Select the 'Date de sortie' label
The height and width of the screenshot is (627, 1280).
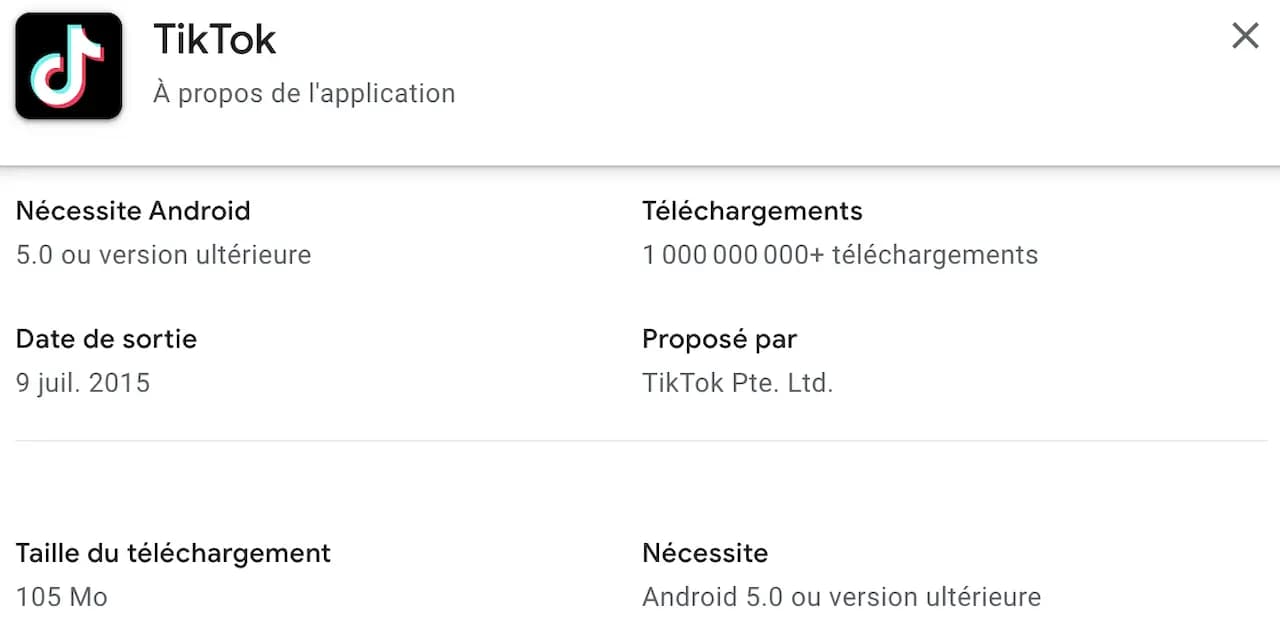coord(106,339)
